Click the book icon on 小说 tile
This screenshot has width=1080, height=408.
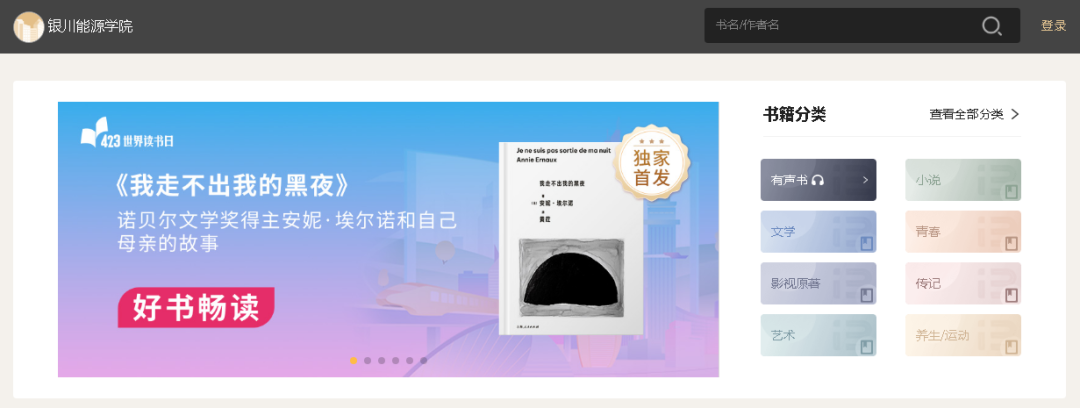(x=1011, y=190)
